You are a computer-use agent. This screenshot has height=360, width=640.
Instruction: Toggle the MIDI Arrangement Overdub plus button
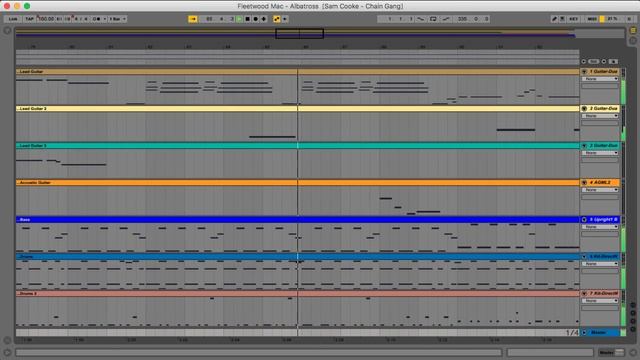[264, 19]
